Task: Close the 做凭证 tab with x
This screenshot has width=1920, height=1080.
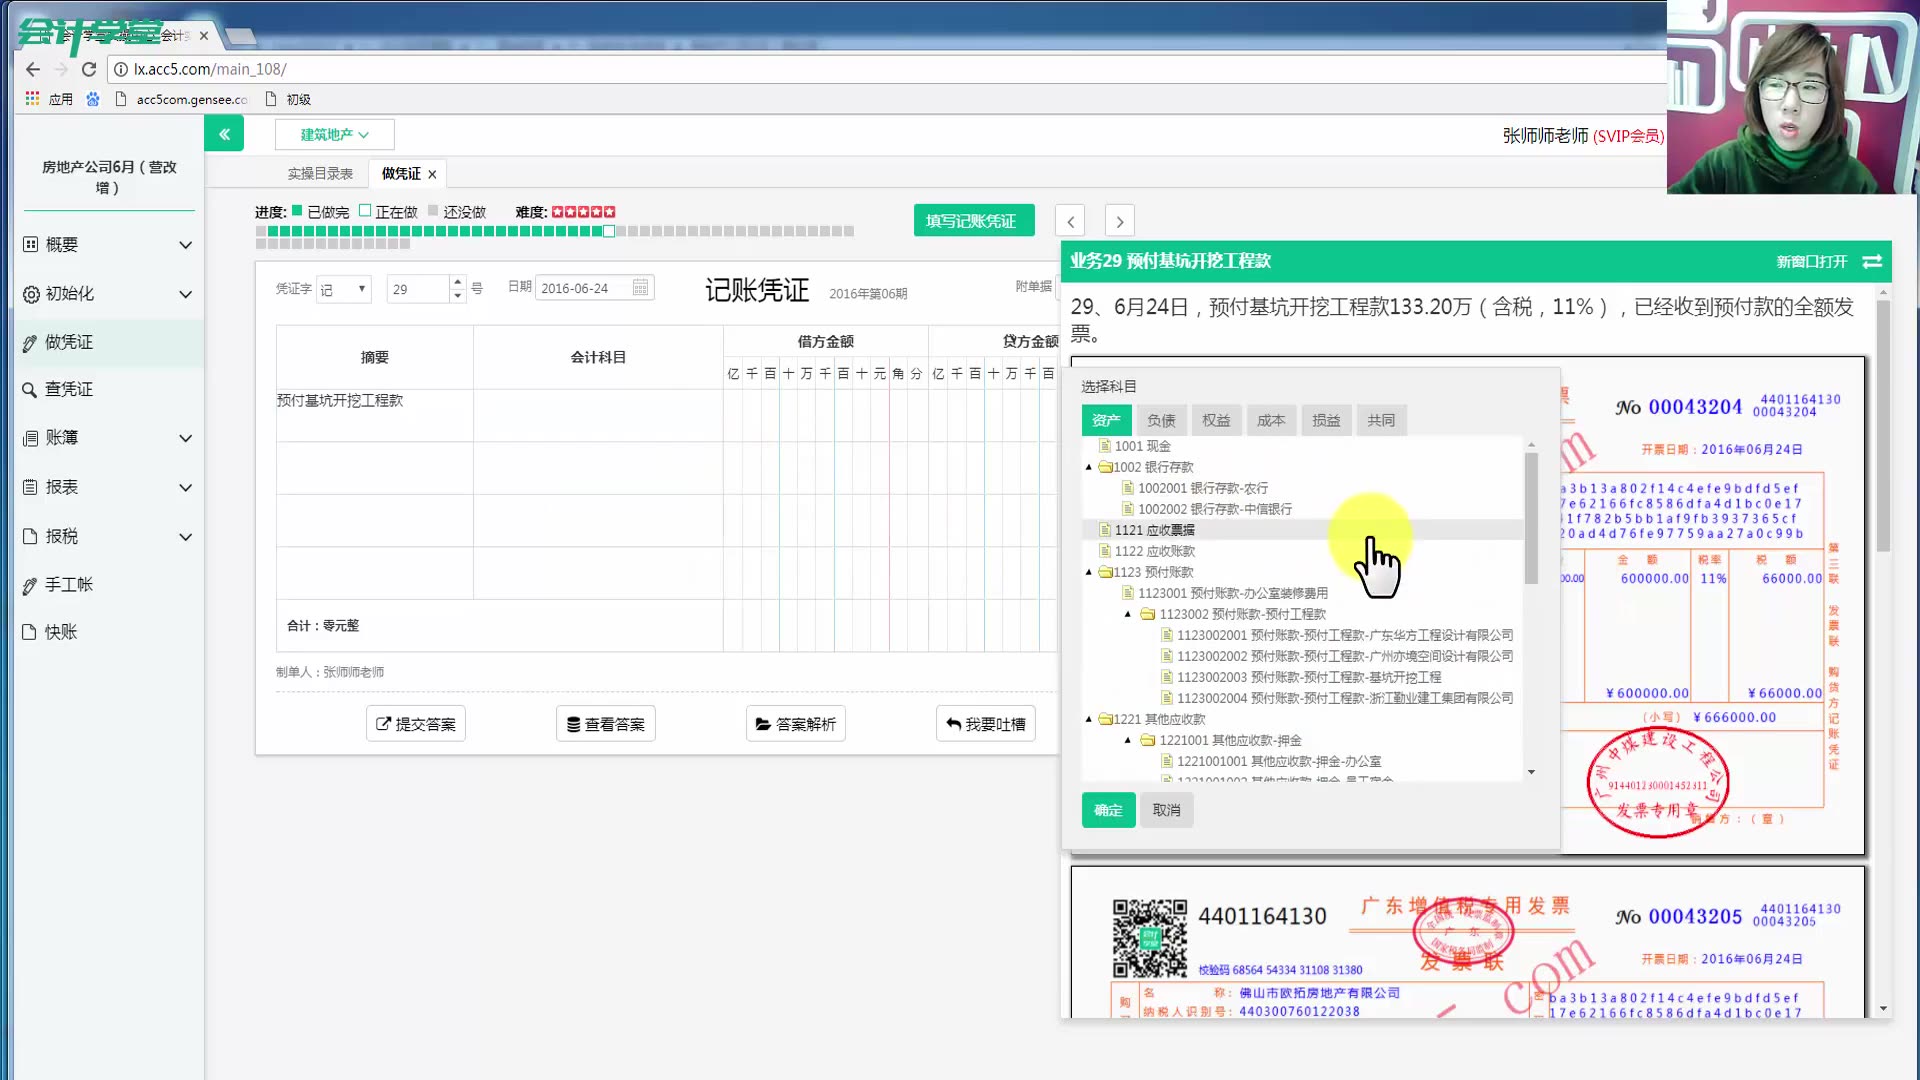Action: coord(432,174)
